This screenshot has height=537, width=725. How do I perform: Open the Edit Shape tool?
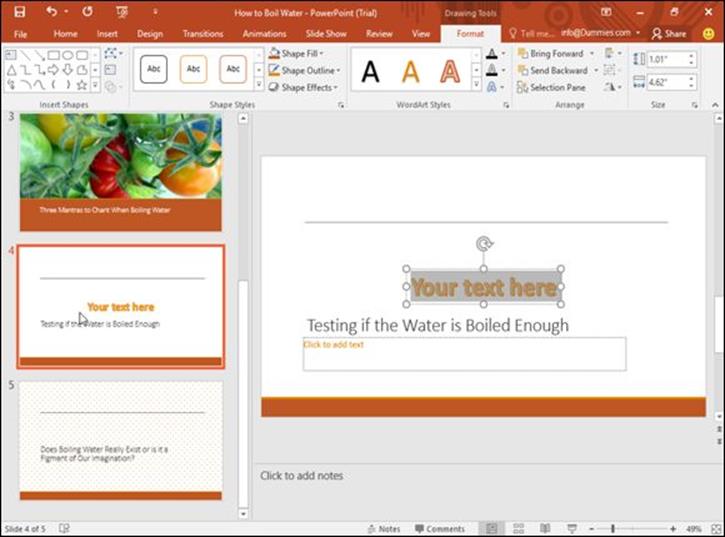pyautogui.click(x=112, y=54)
